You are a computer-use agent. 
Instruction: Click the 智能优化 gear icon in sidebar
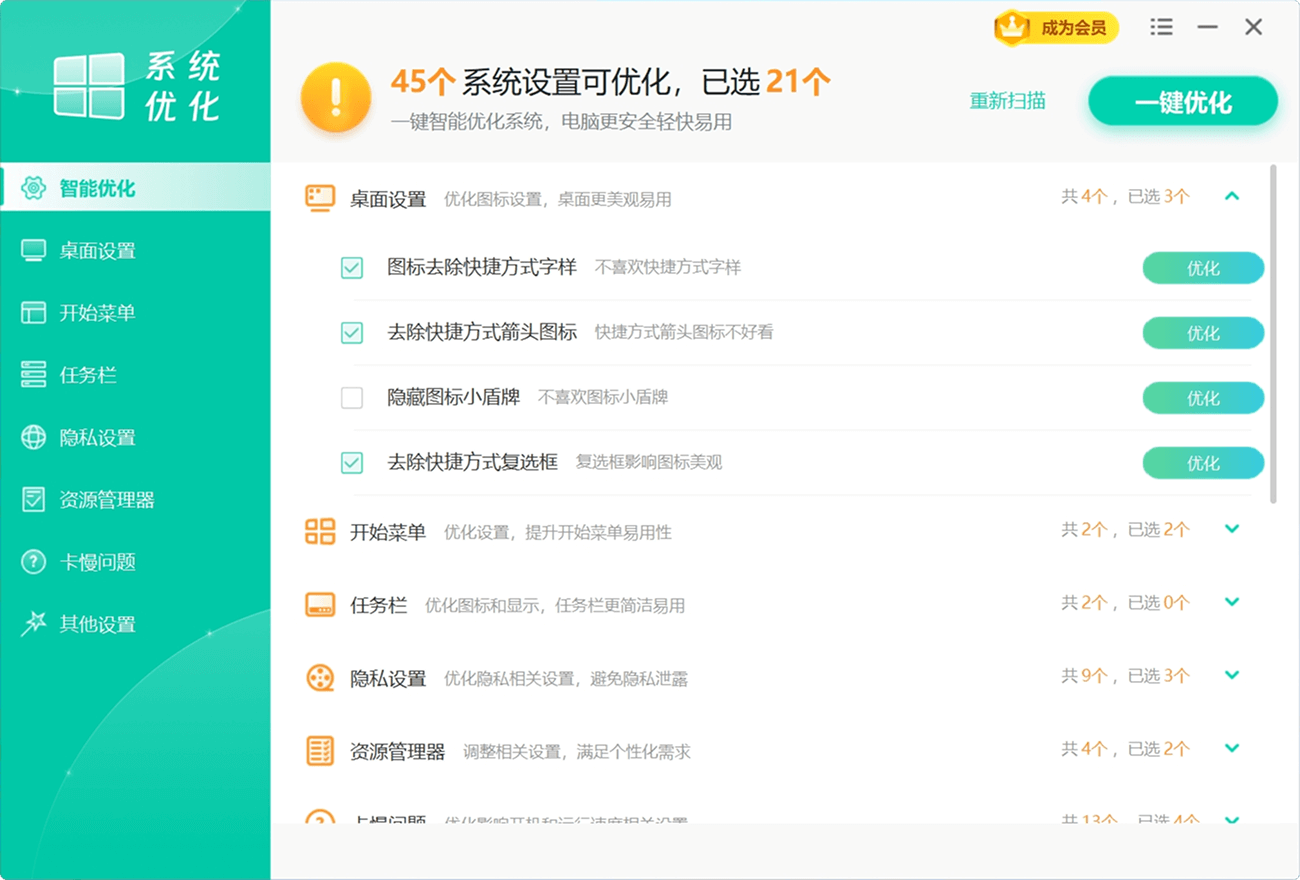[x=34, y=188]
